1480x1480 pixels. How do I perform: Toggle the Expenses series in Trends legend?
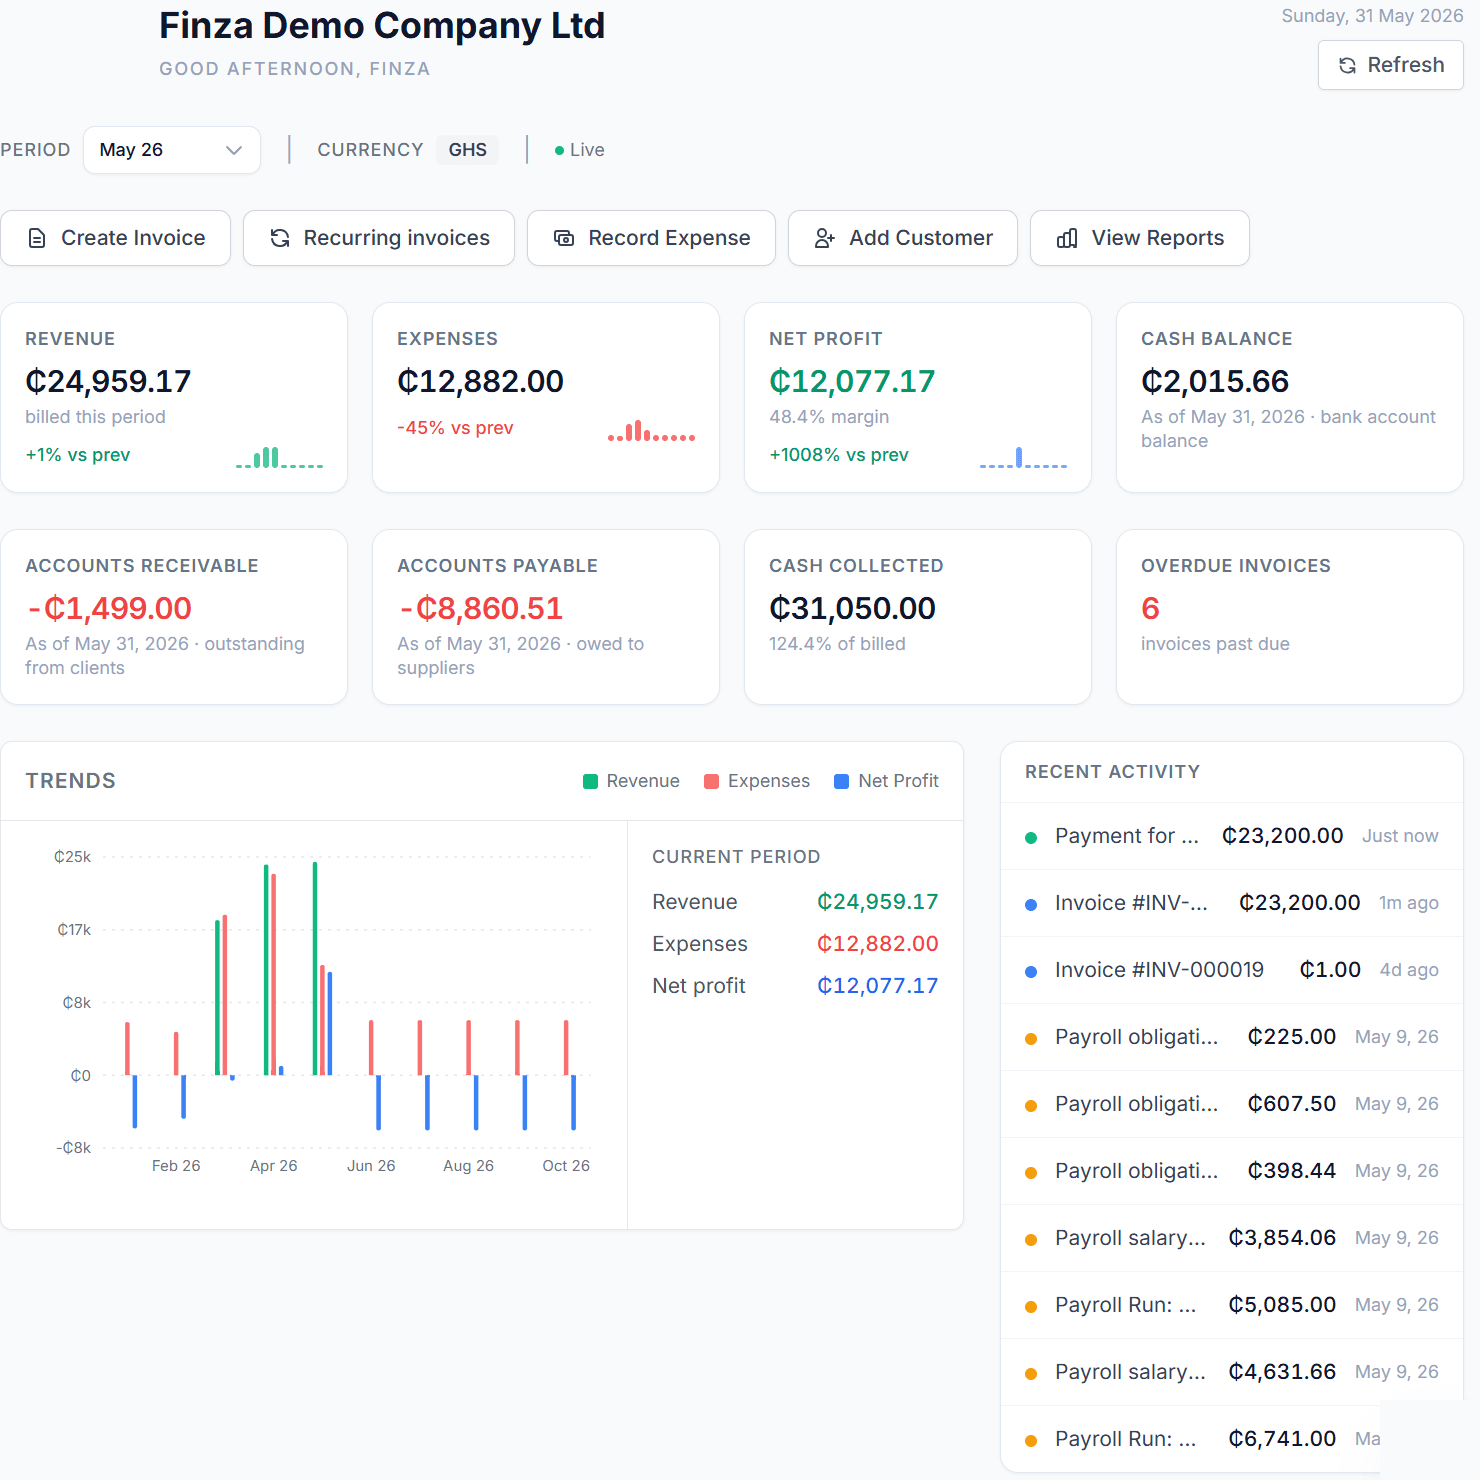pyautogui.click(x=757, y=781)
